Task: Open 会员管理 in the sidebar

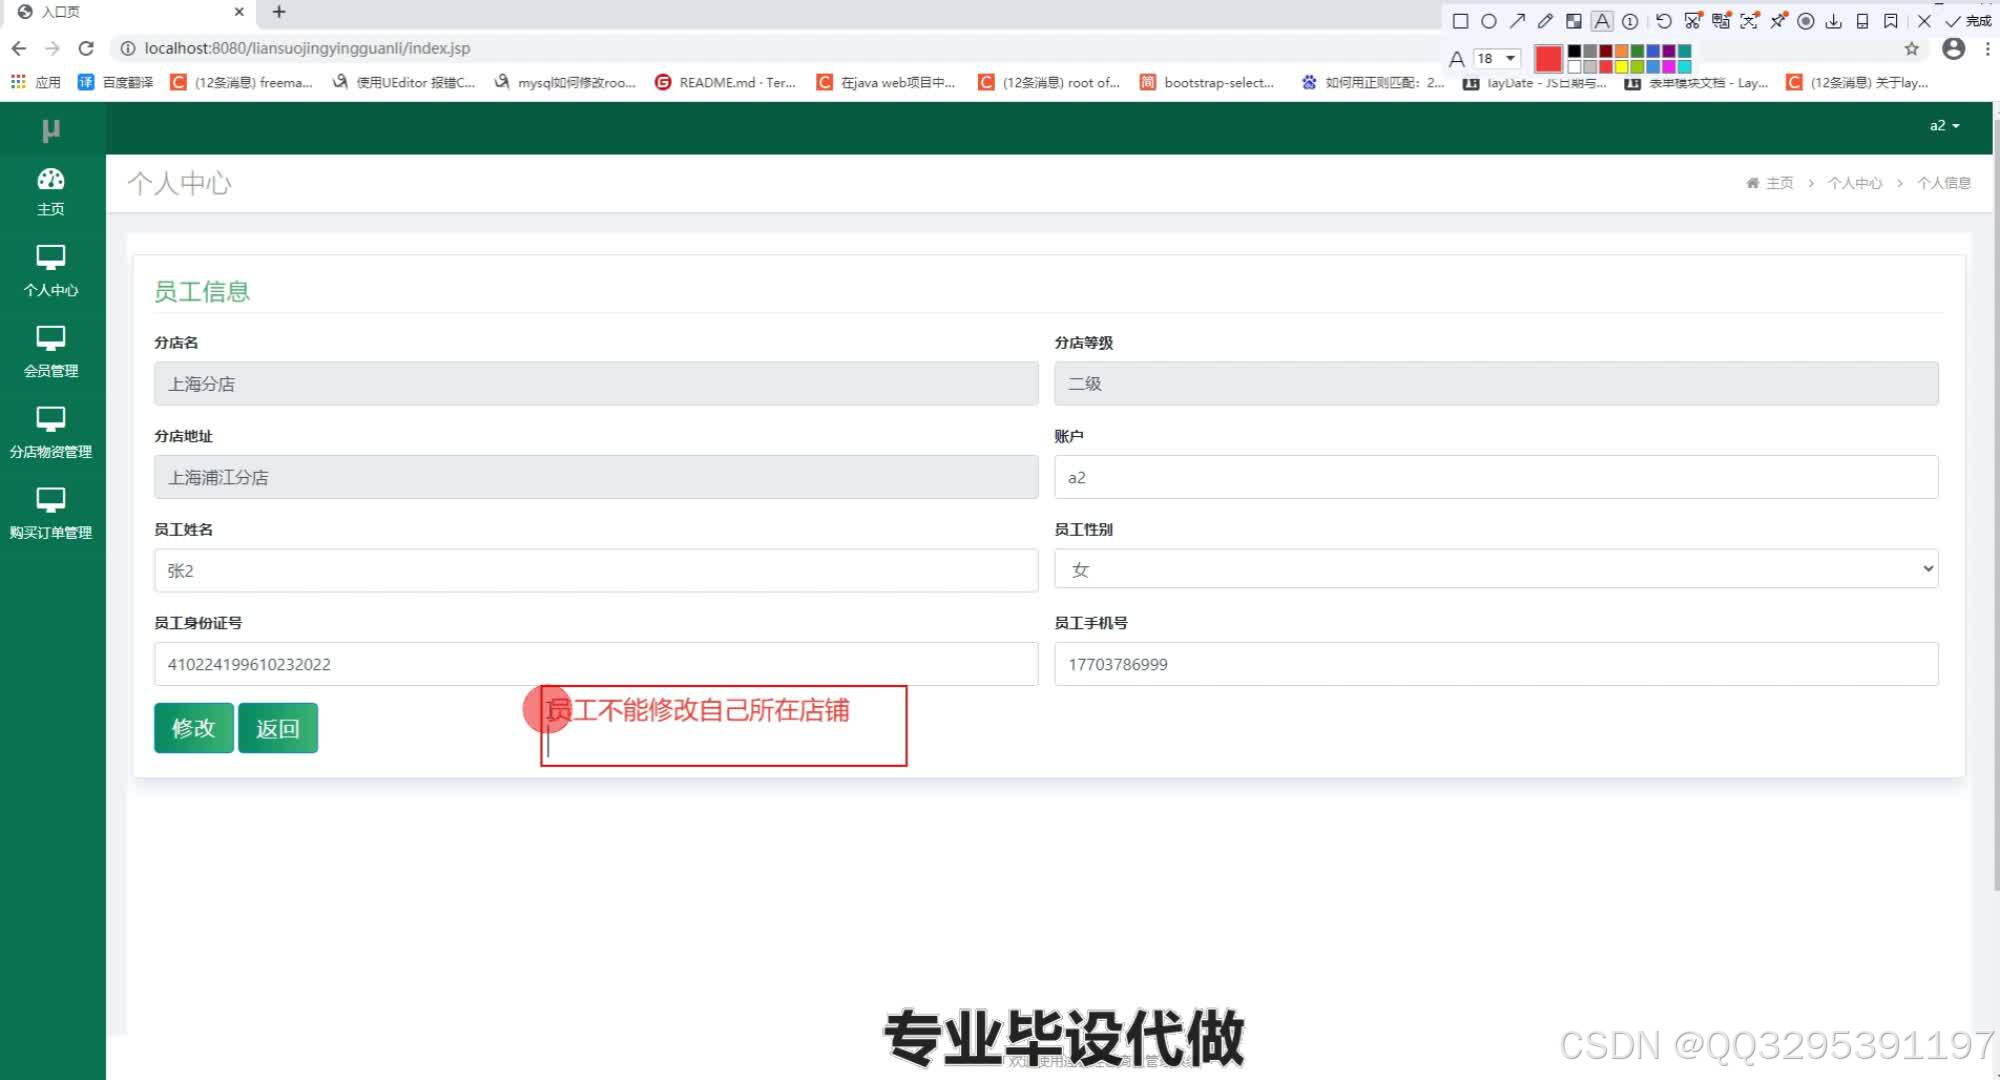Action: point(51,352)
